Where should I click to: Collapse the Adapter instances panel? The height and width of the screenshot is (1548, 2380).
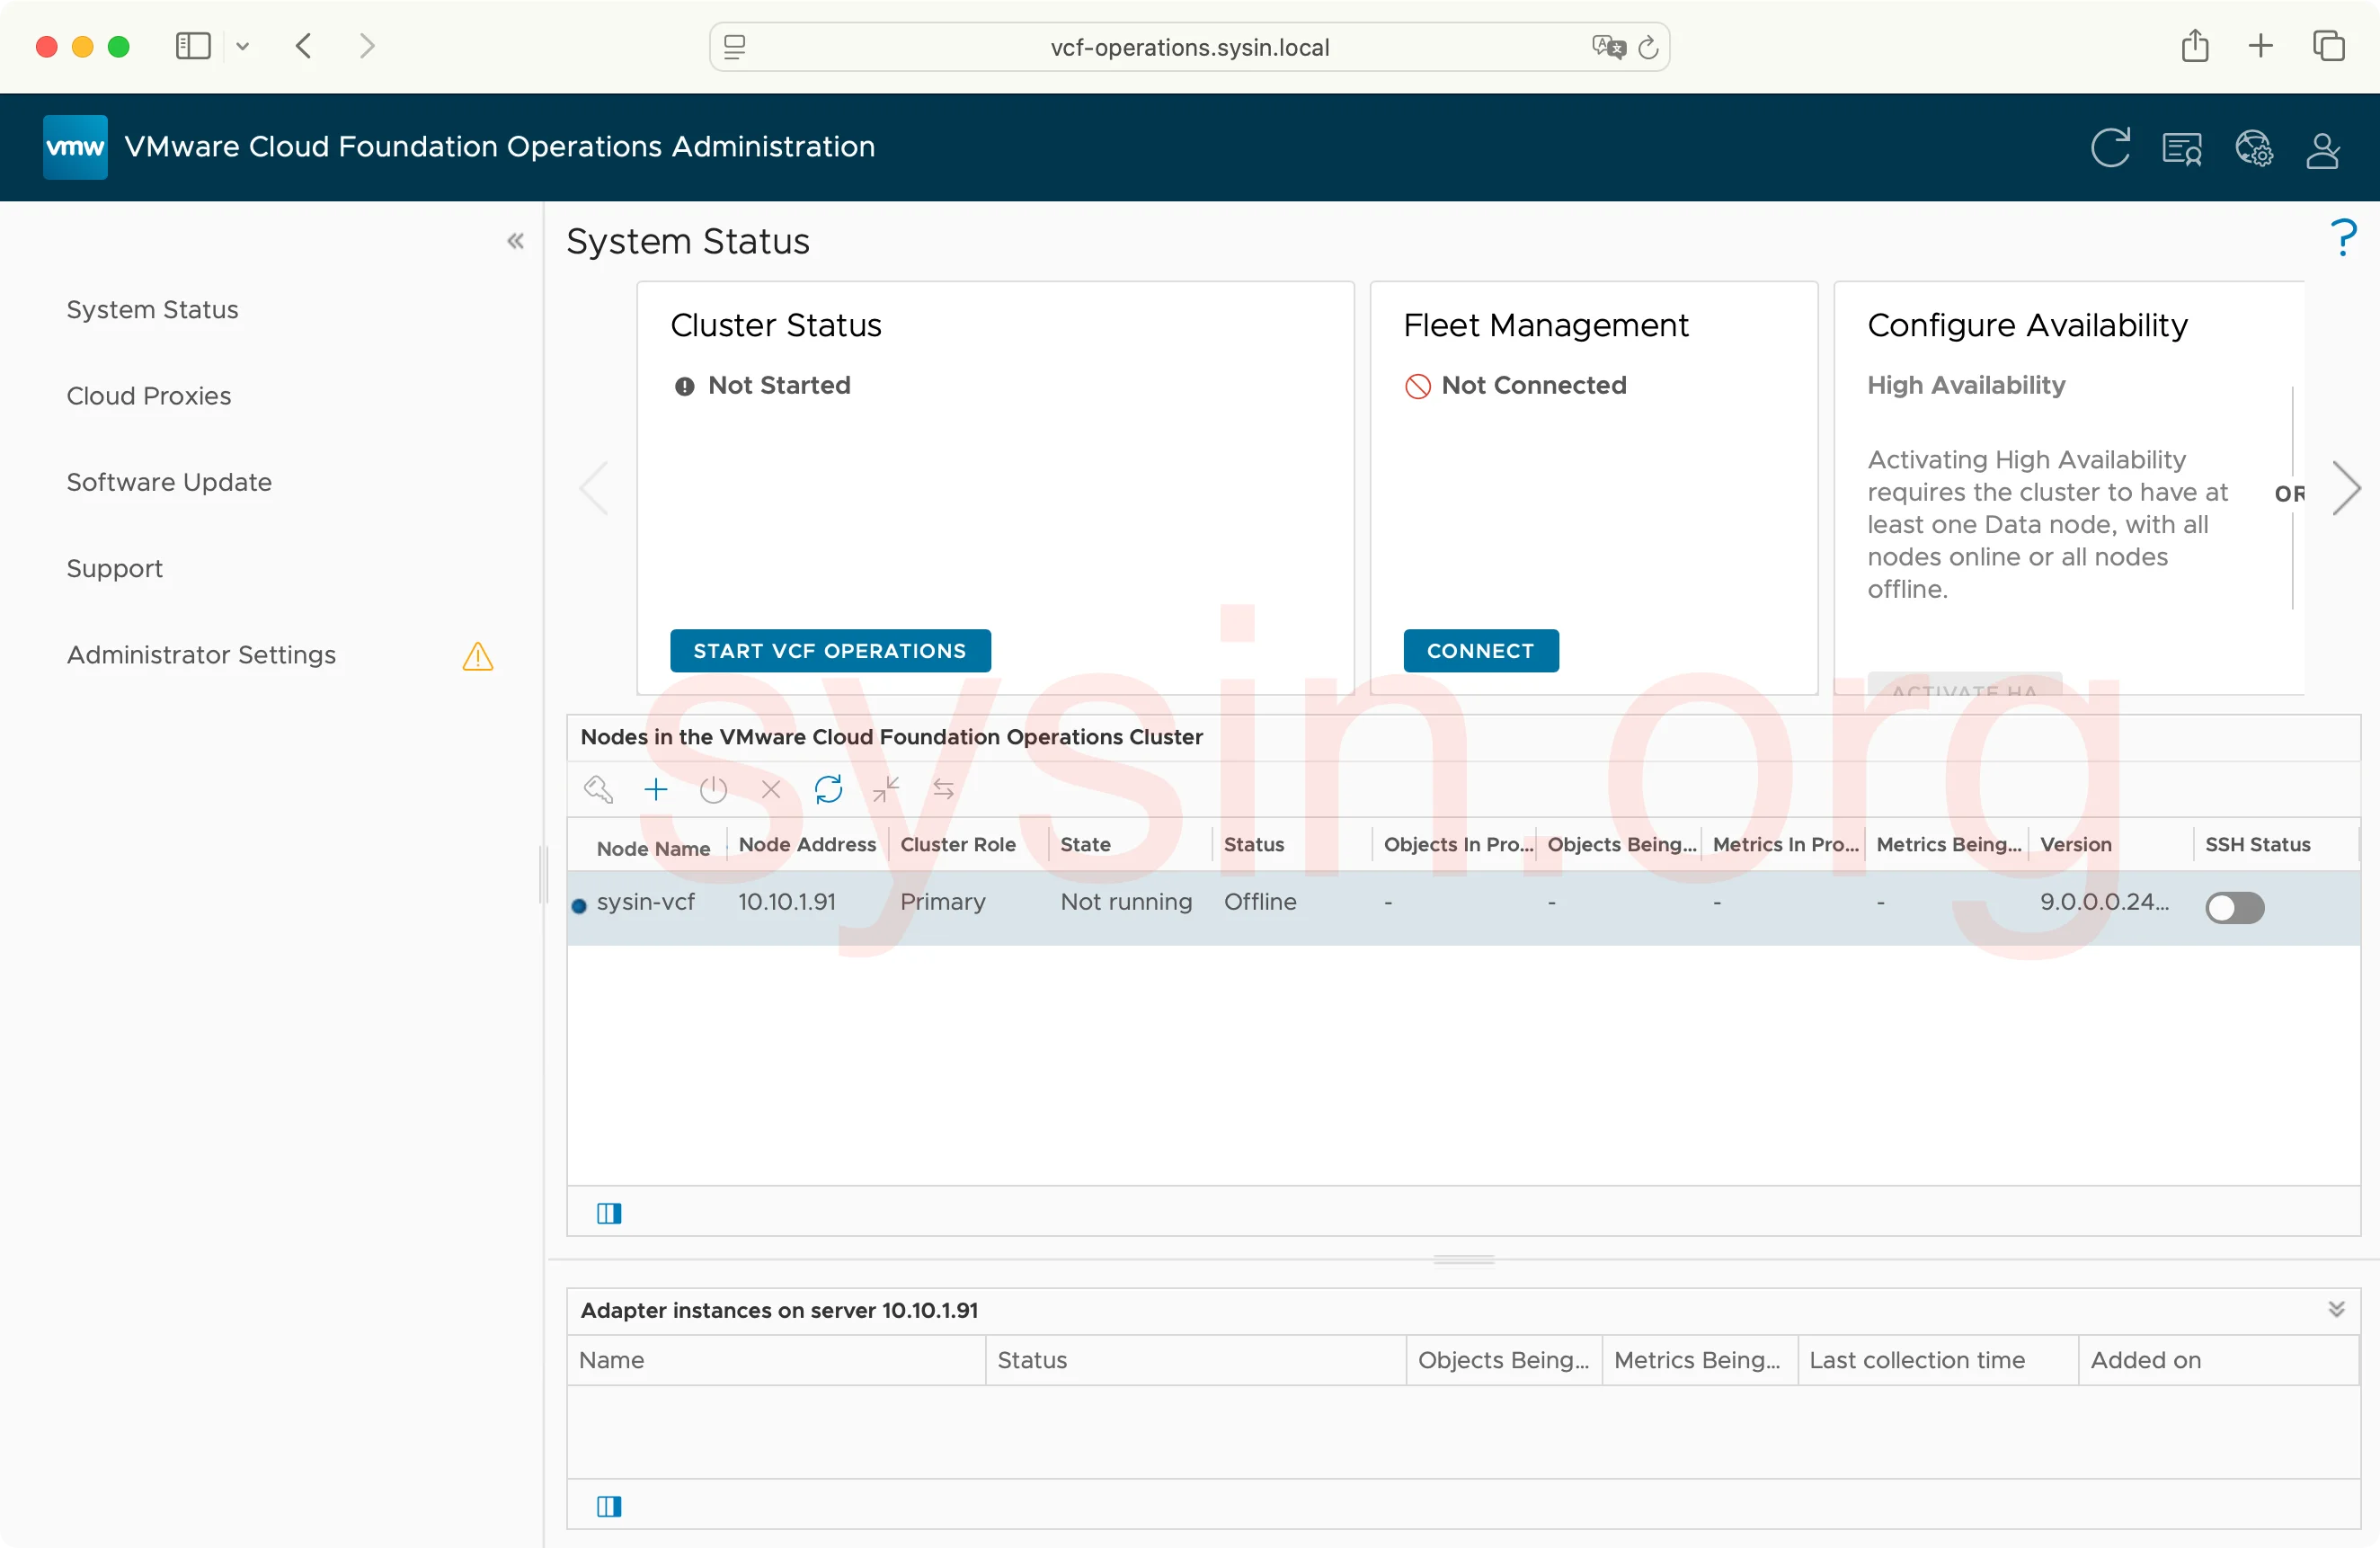click(x=2336, y=1309)
